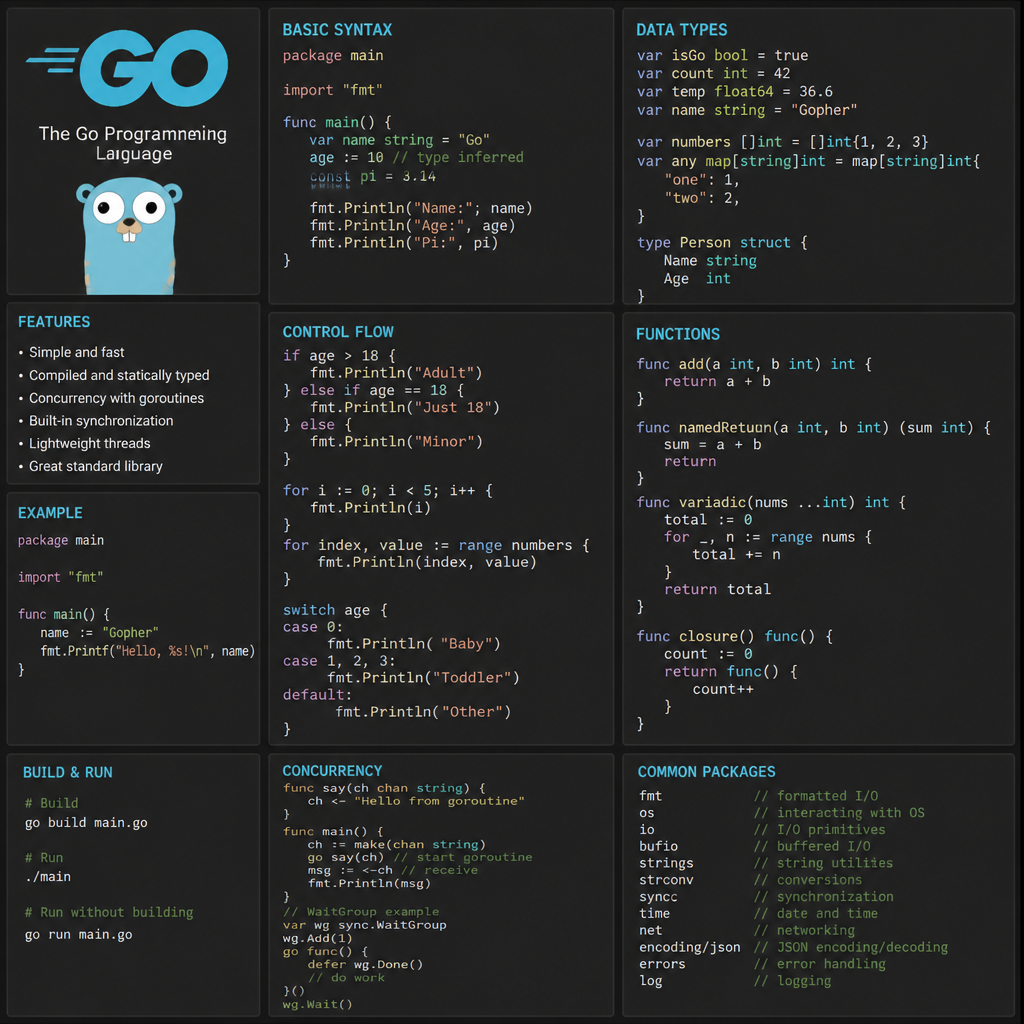
Task: Click the 'log' package row
Action: click(x=735, y=981)
